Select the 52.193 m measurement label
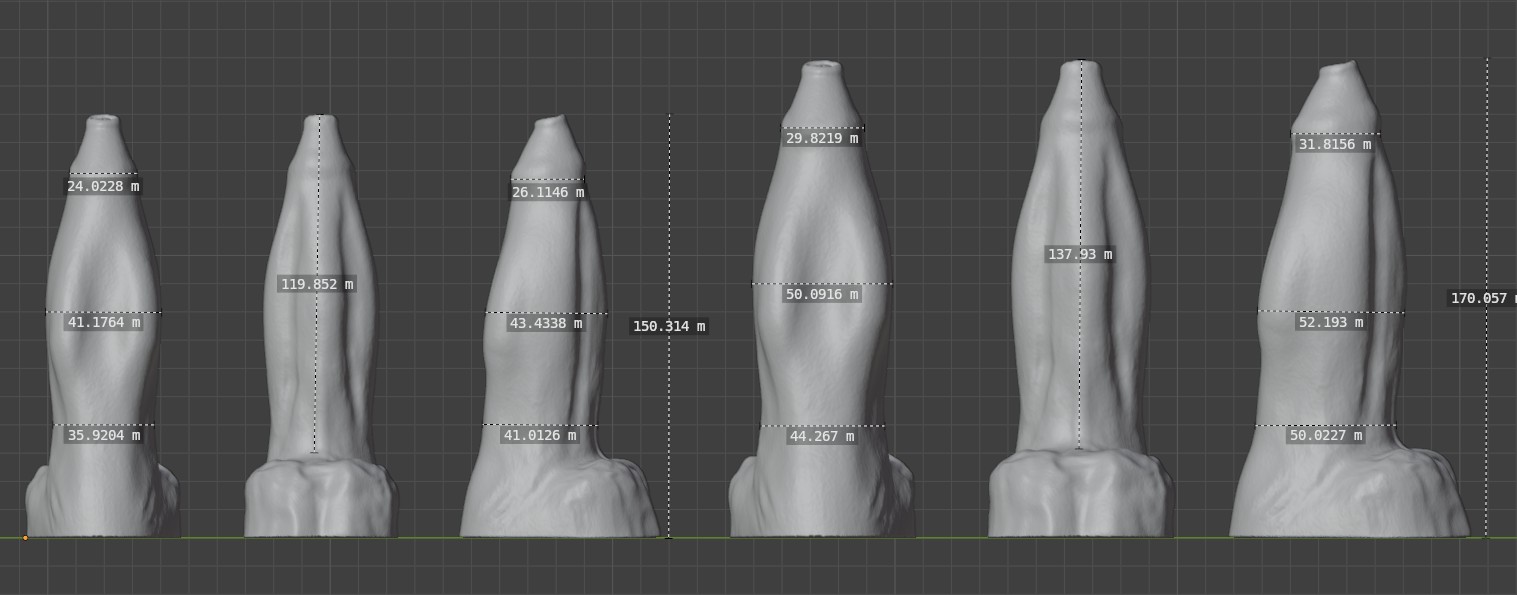The width and height of the screenshot is (1517, 595). click(x=1329, y=323)
